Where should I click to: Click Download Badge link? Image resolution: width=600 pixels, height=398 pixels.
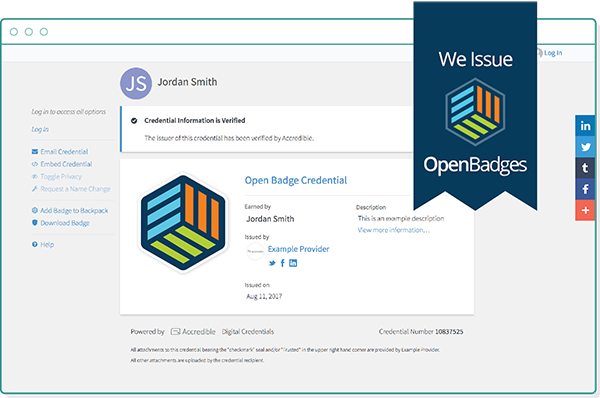[x=61, y=223]
